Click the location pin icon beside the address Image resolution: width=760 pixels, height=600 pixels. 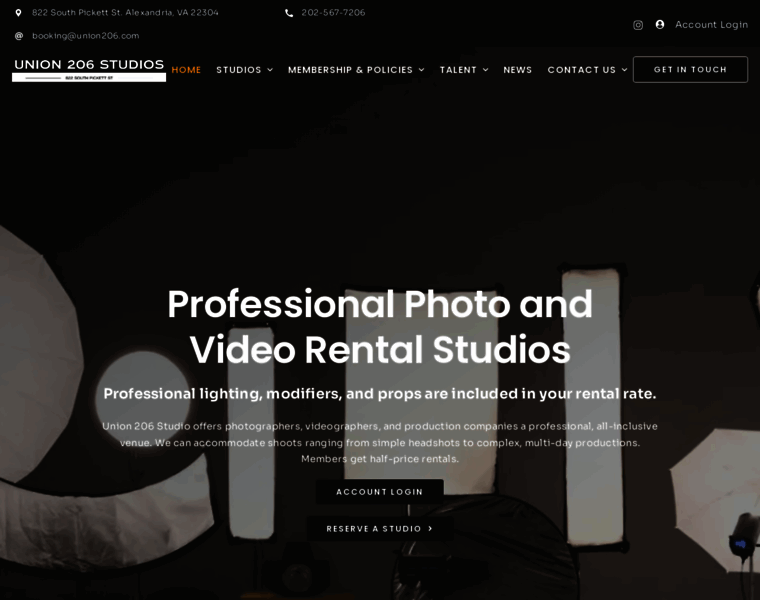(x=18, y=13)
